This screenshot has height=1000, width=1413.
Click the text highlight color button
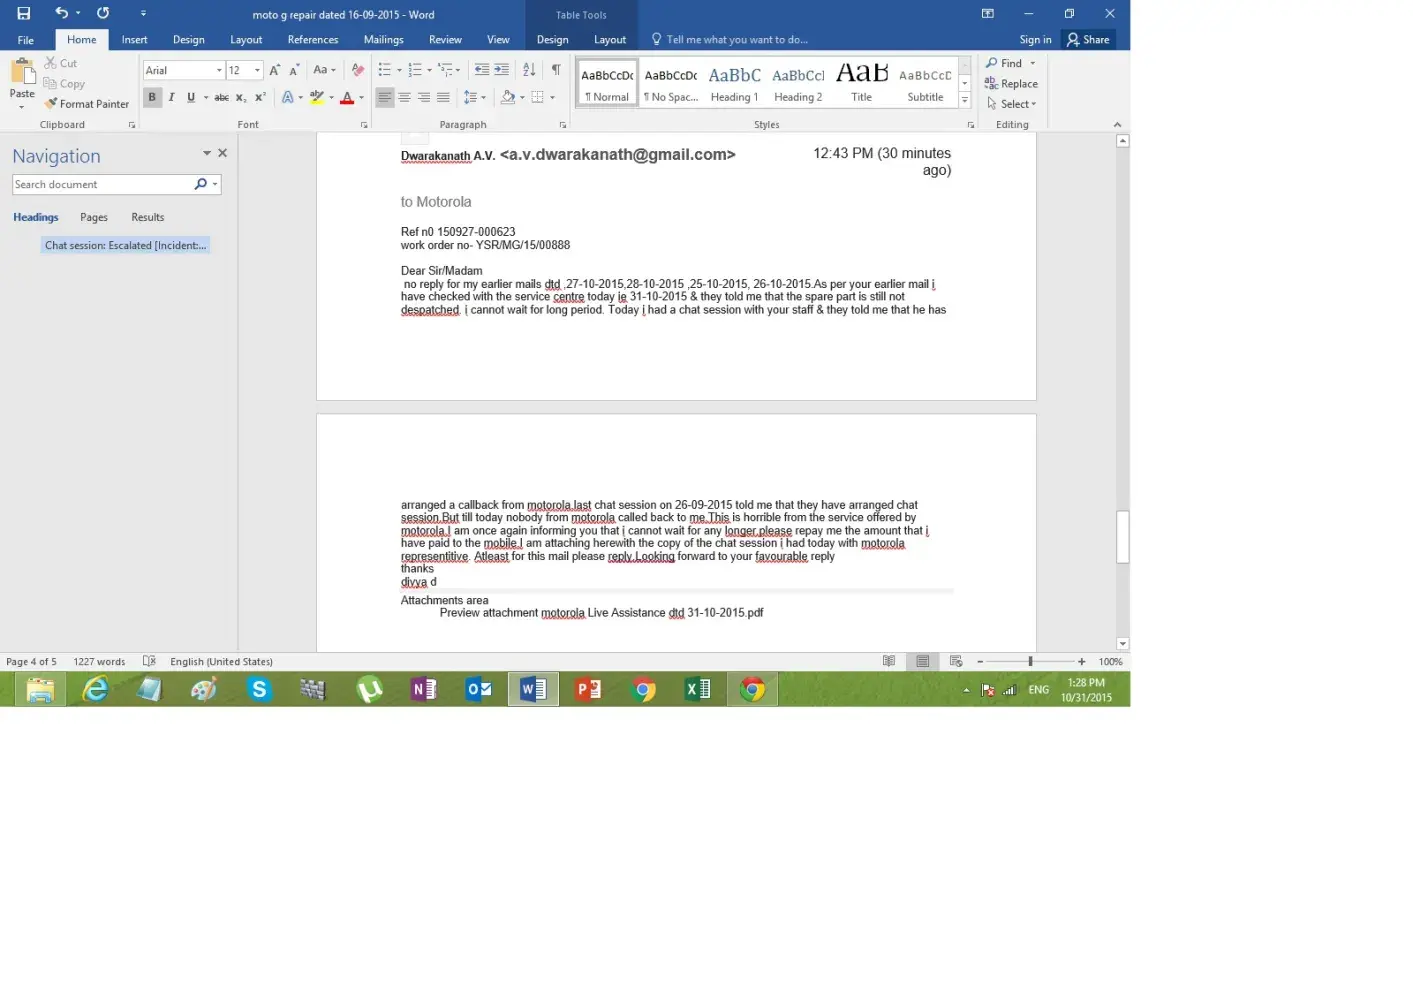click(x=317, y=98)
